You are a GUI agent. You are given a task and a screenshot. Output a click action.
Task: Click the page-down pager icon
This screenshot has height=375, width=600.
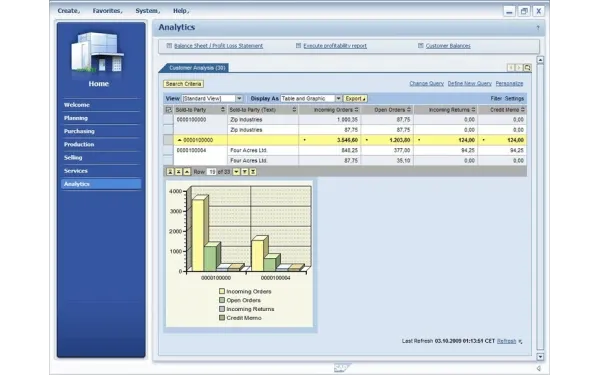tap(245, 172)
